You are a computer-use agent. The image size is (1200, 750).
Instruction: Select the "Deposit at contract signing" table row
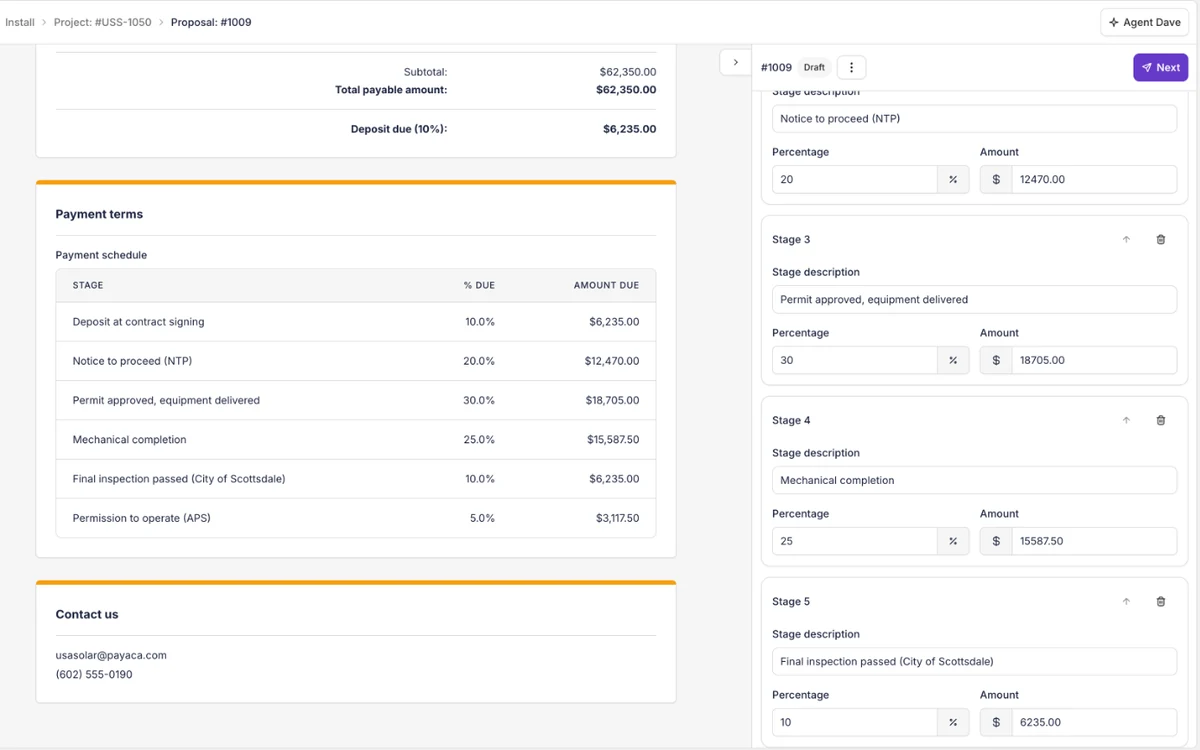click(356, 322)
